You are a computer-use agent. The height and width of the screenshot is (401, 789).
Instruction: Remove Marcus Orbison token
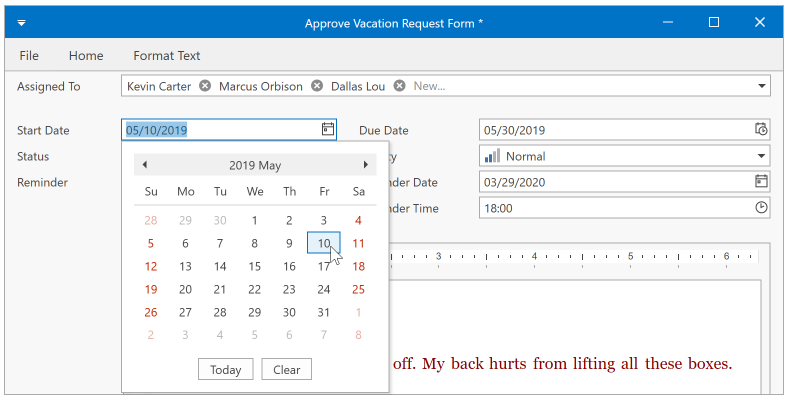(317, 86)
